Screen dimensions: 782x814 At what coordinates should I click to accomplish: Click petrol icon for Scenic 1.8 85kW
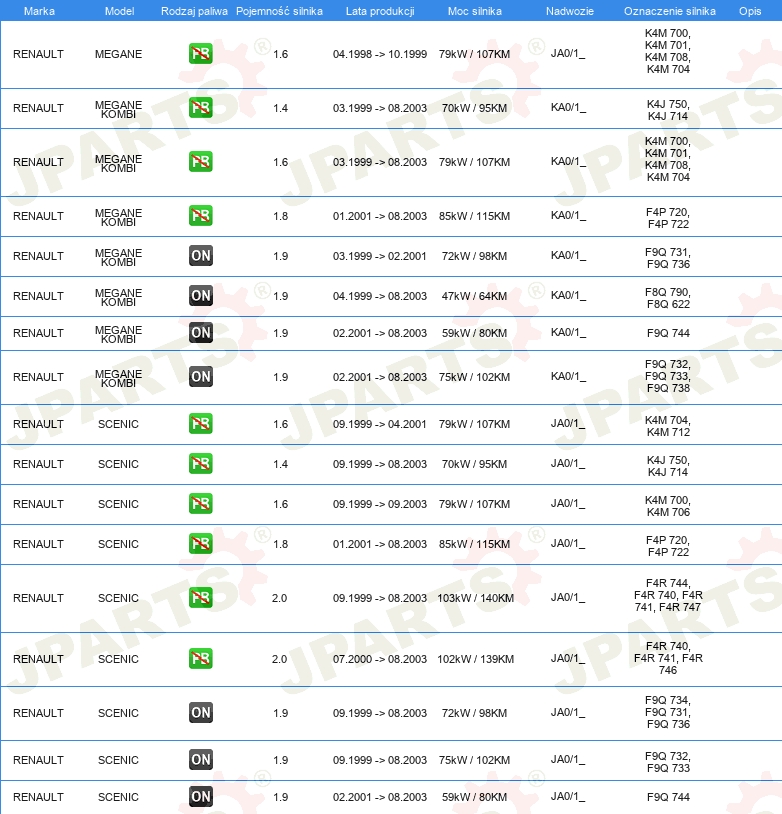(x=200, y=544)
